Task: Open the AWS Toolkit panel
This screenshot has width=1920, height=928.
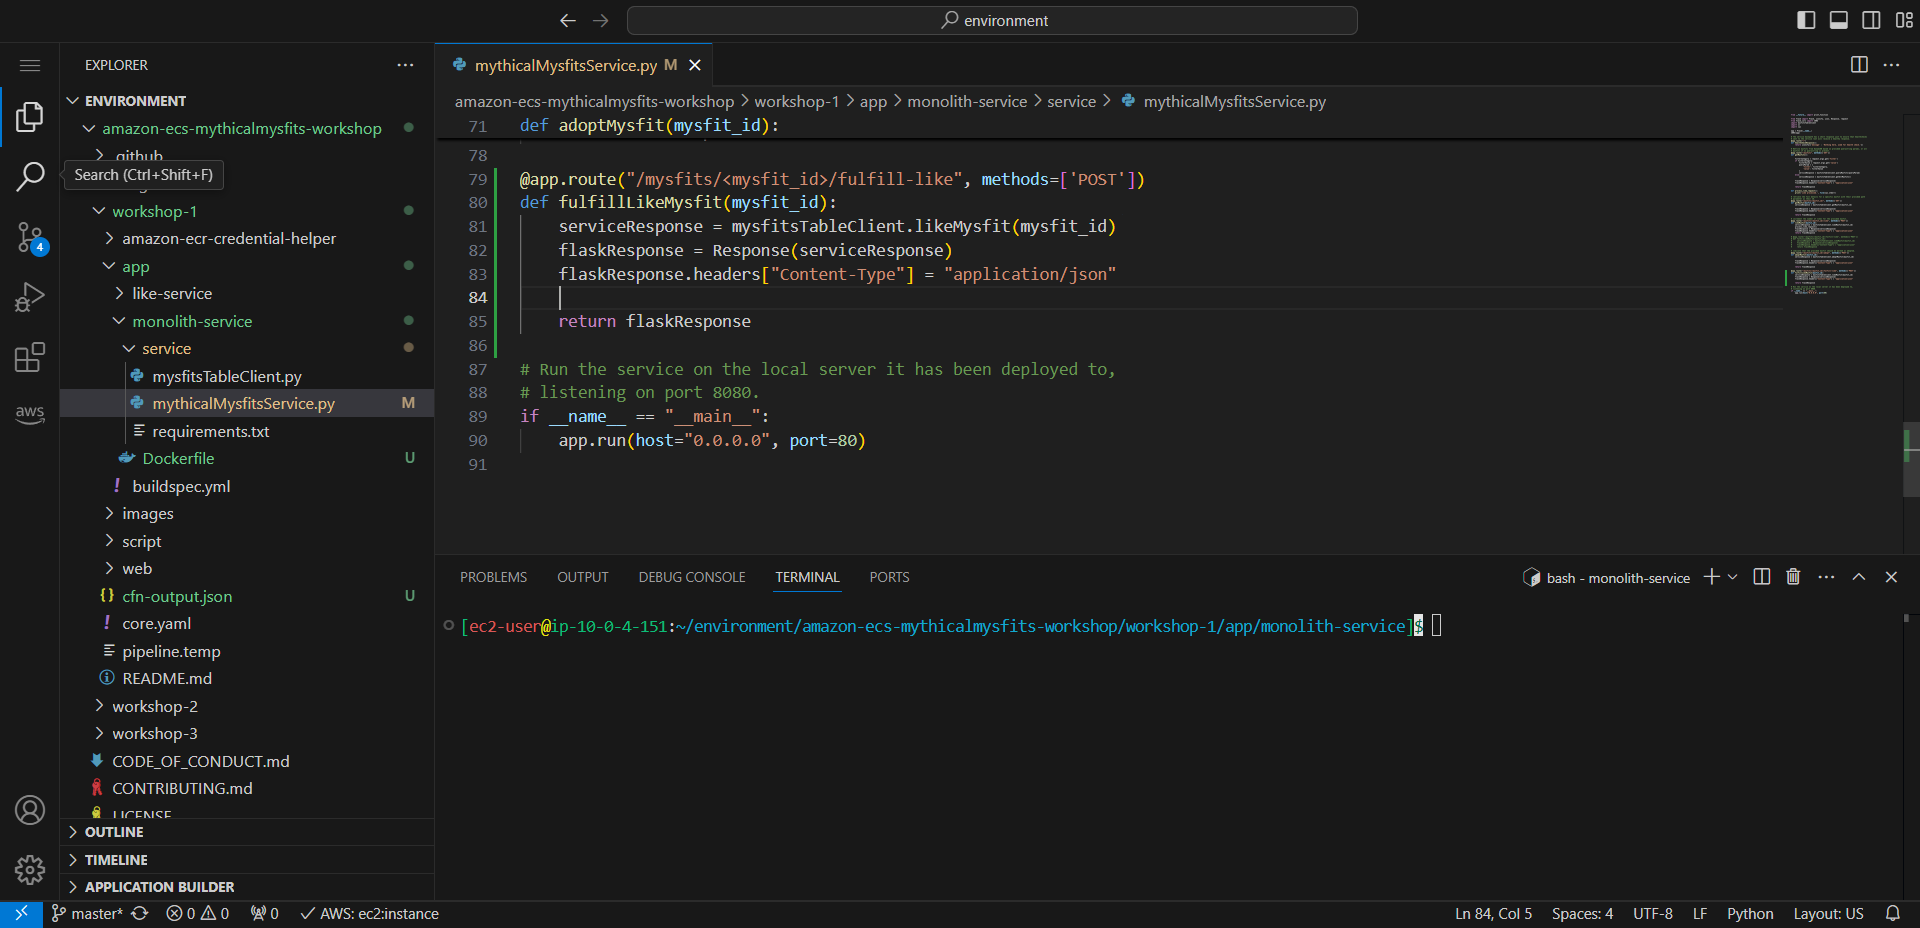Action: coord(30,414)
